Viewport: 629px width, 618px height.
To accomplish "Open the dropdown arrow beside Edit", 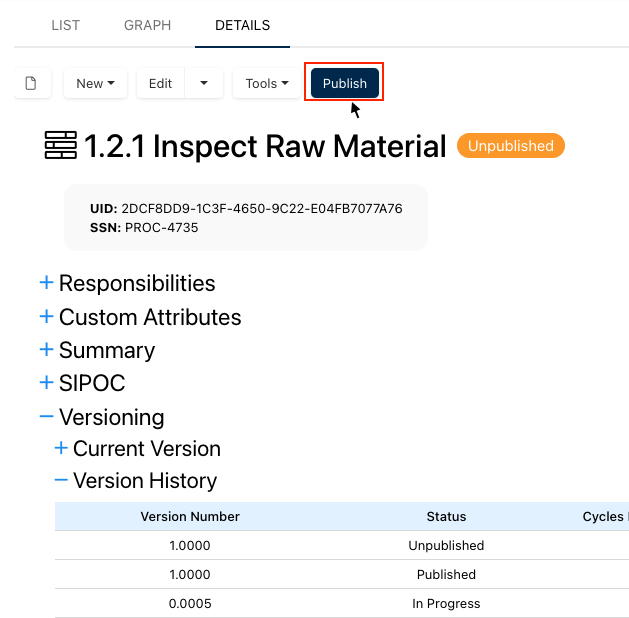I will (204, 84).
